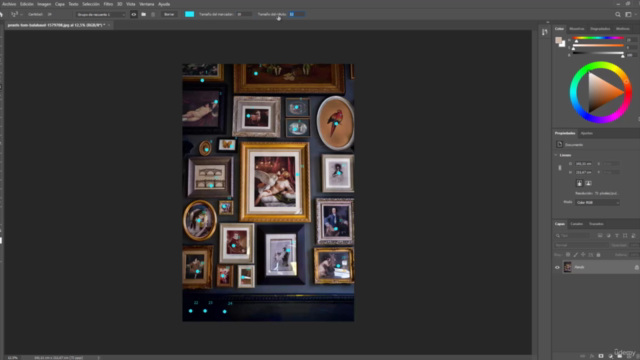The image size is (640, 360).
Task: Close the open document tab
Action: coord(109,25)
